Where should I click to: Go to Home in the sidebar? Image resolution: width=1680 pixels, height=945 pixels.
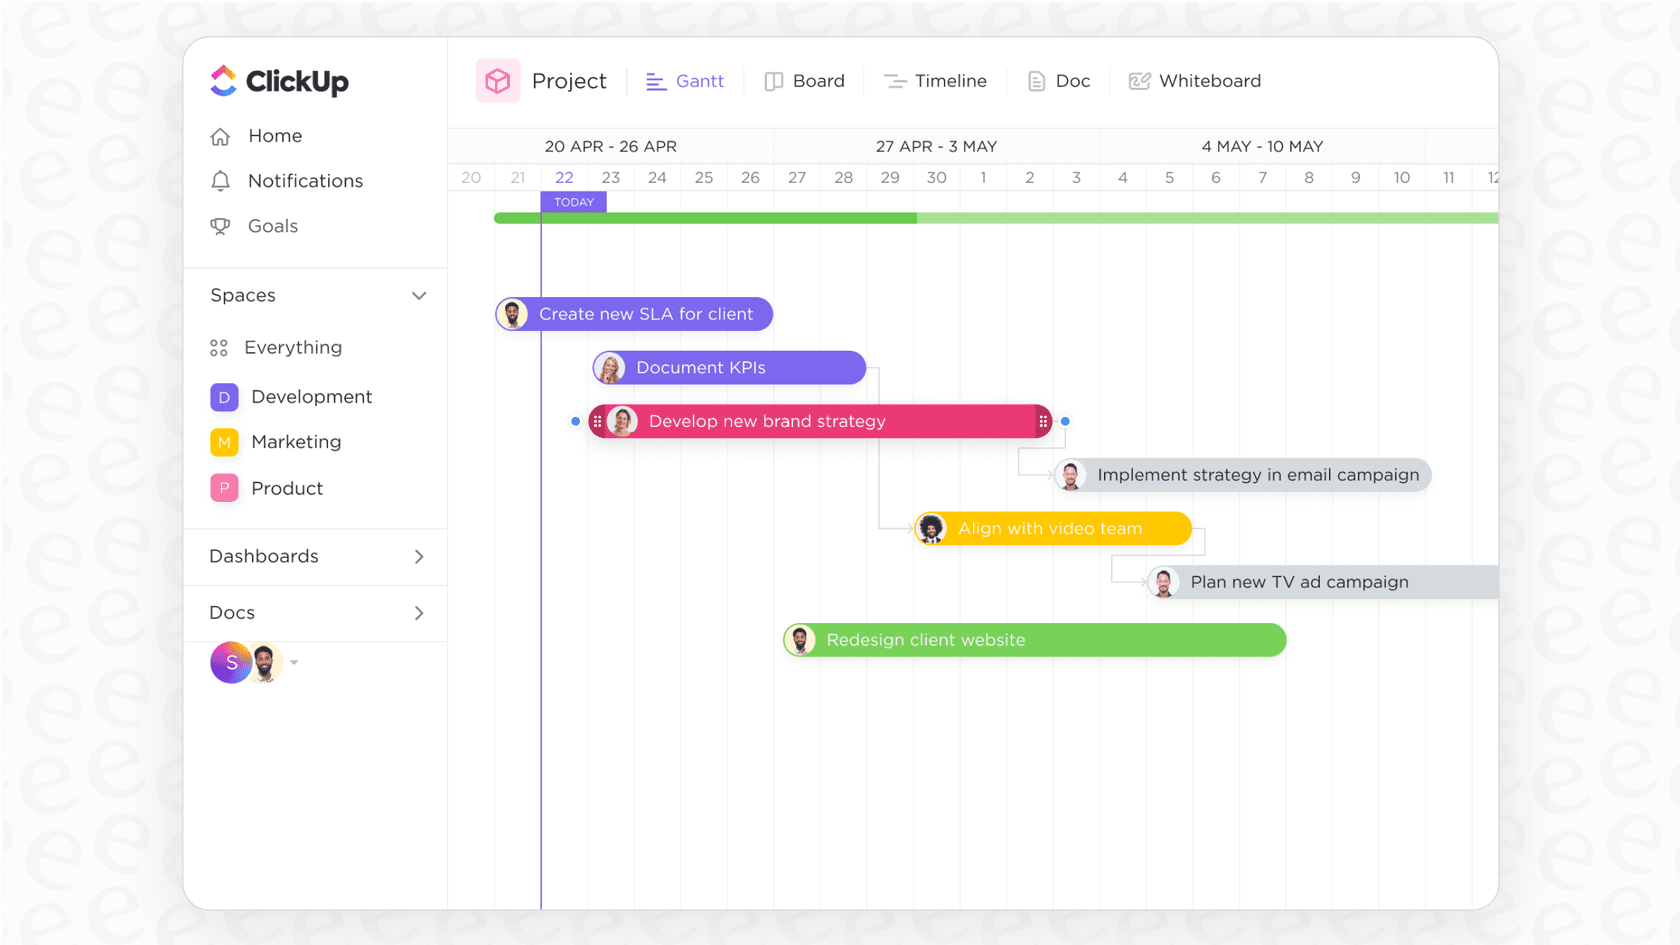pos(275,136)
